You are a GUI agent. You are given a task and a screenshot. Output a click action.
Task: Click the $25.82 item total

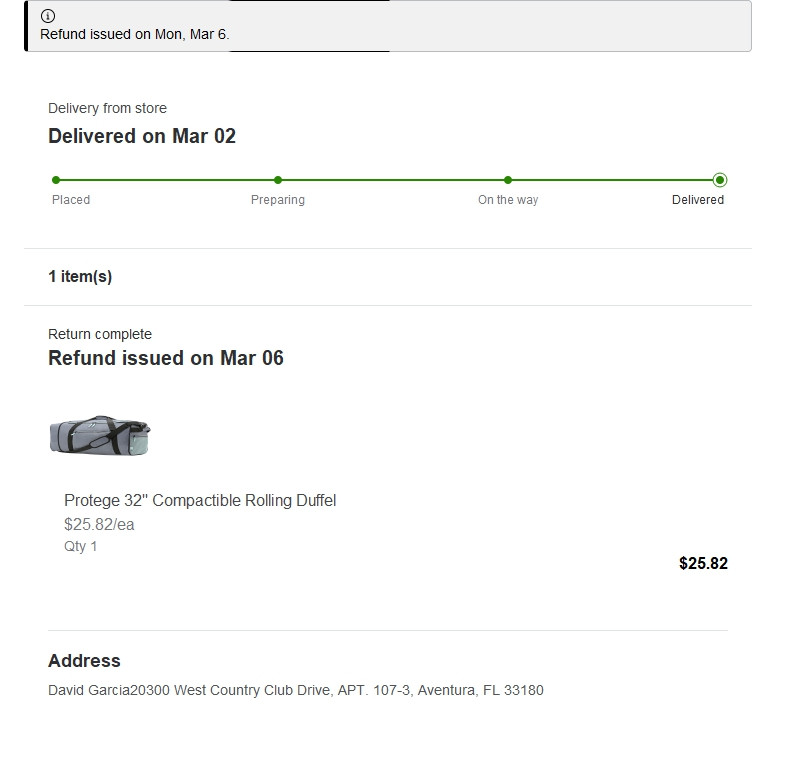point(703,563)
